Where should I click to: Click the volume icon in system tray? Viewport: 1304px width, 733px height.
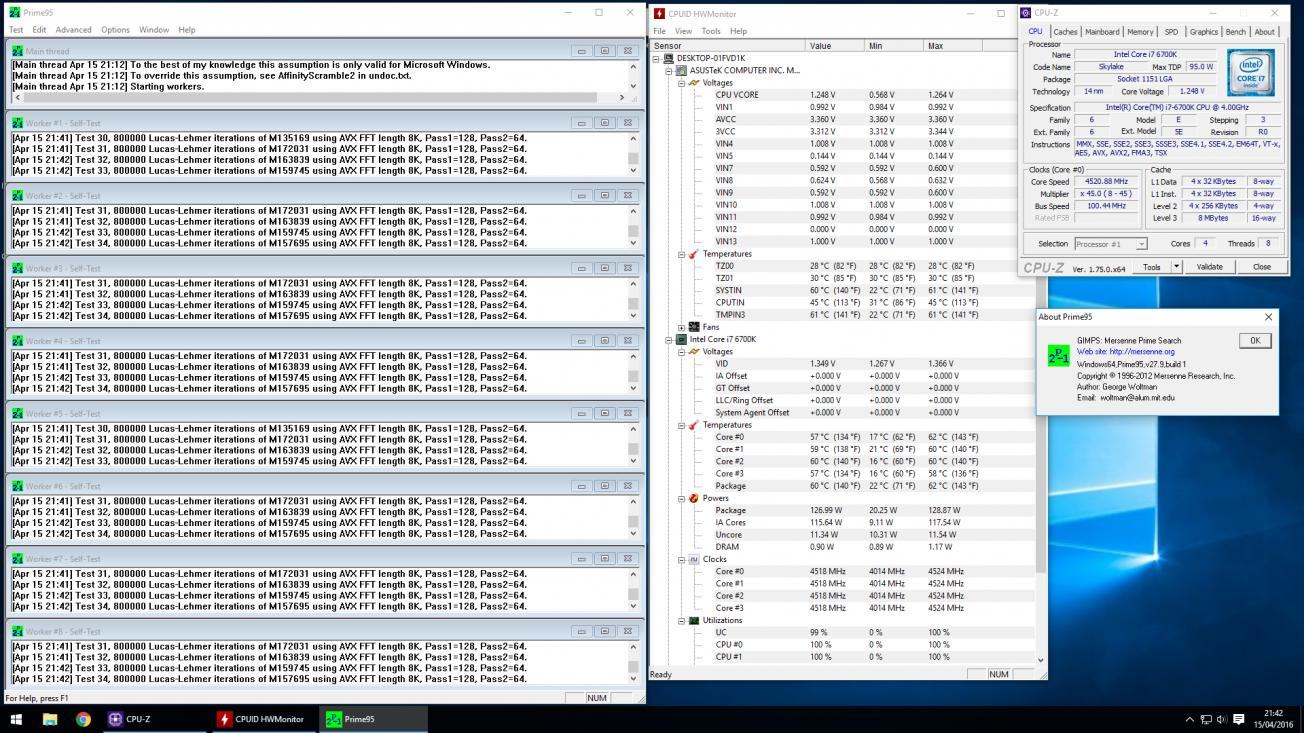(x=1221, y=719)
